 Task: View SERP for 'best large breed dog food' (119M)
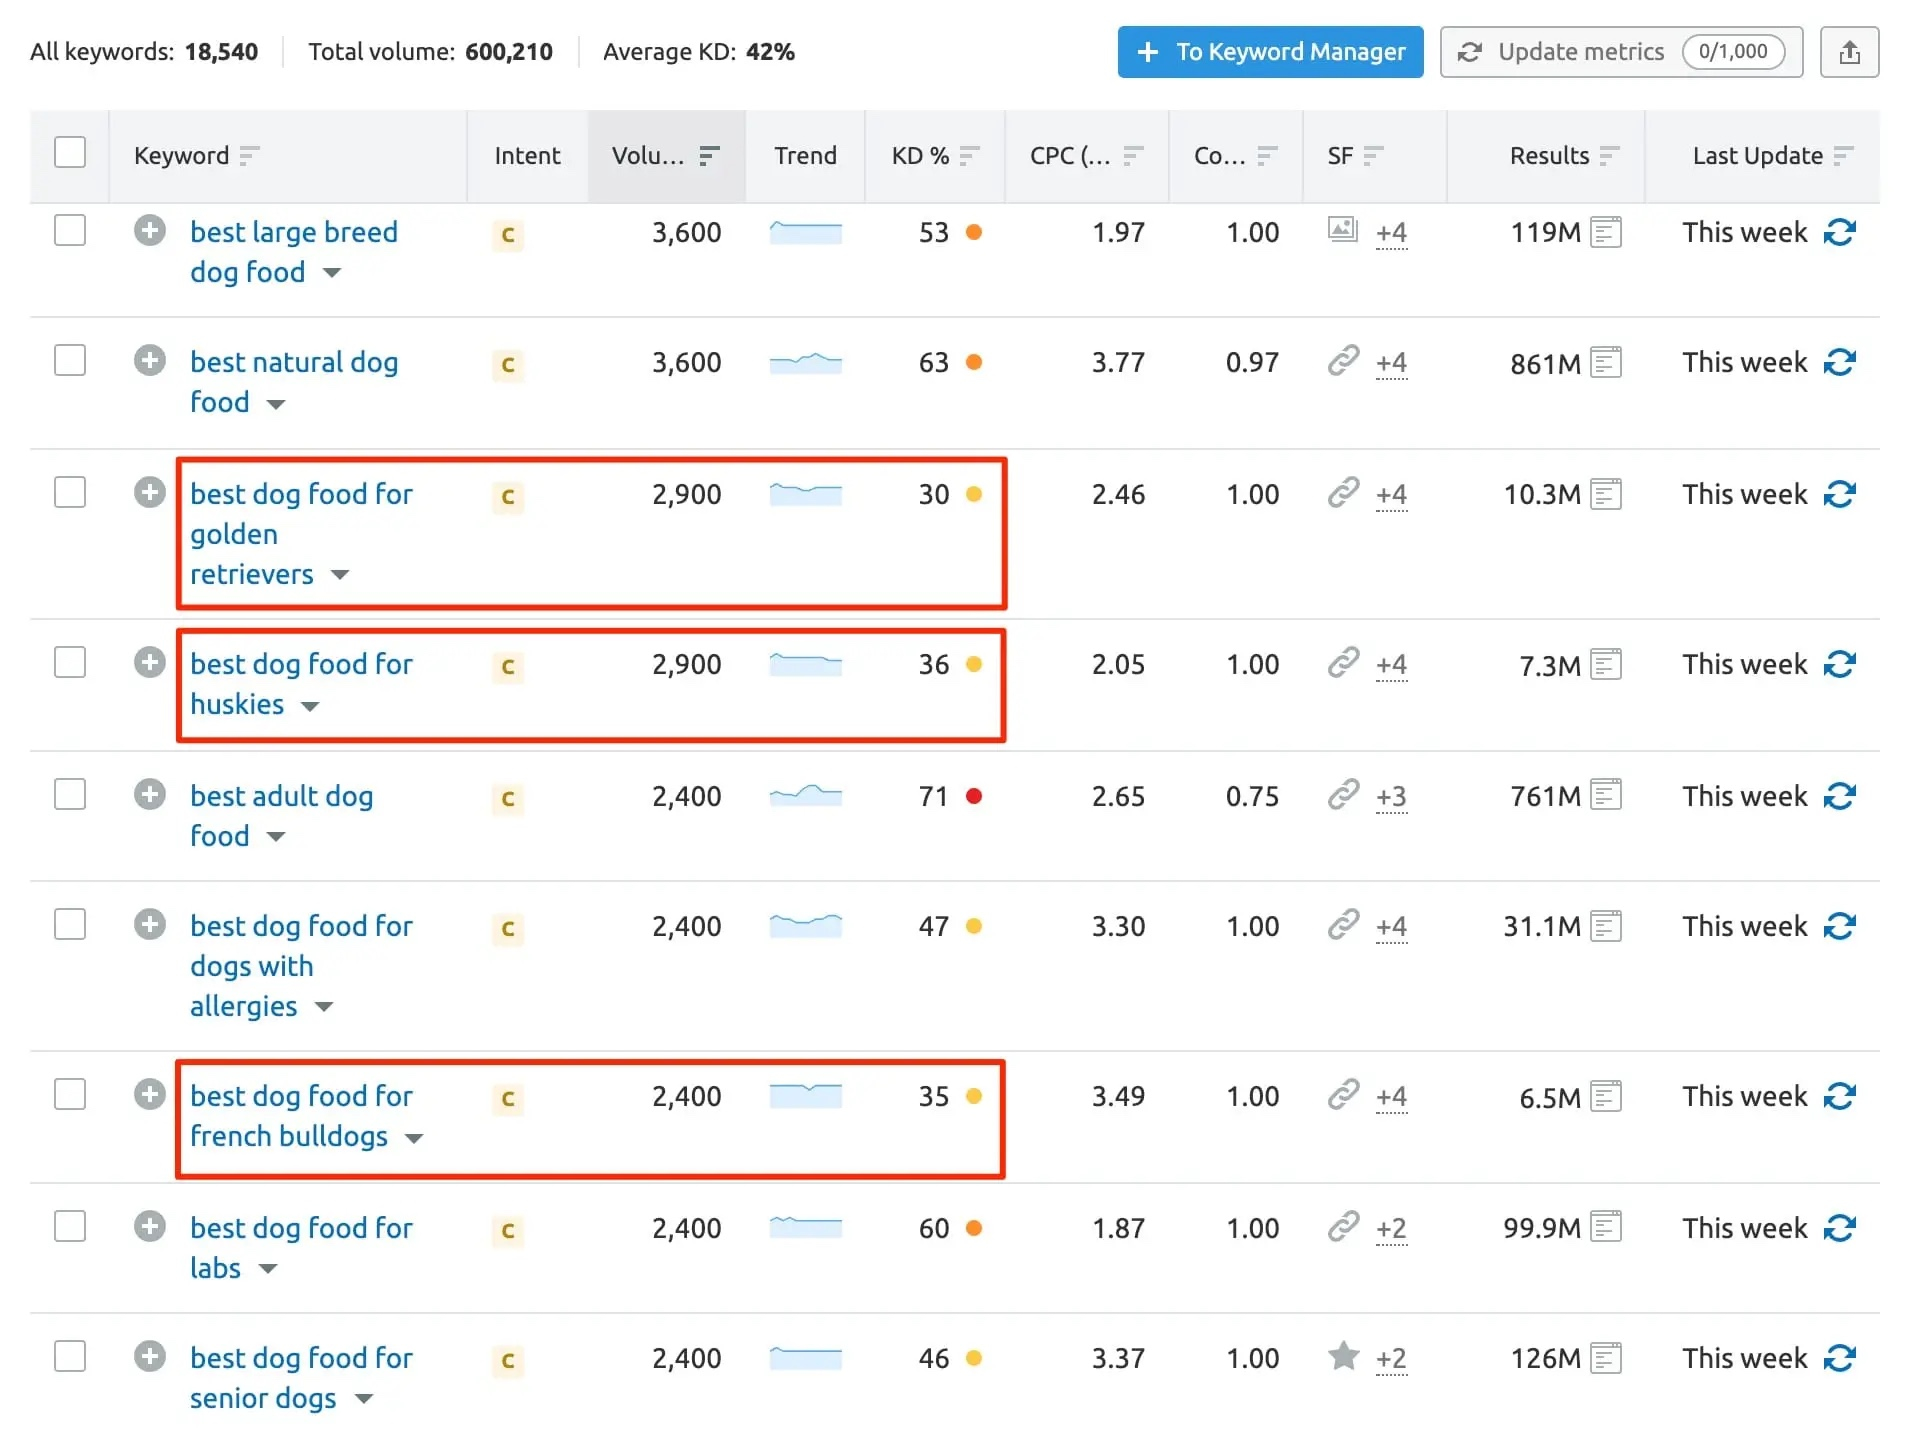click(1605, 232)
